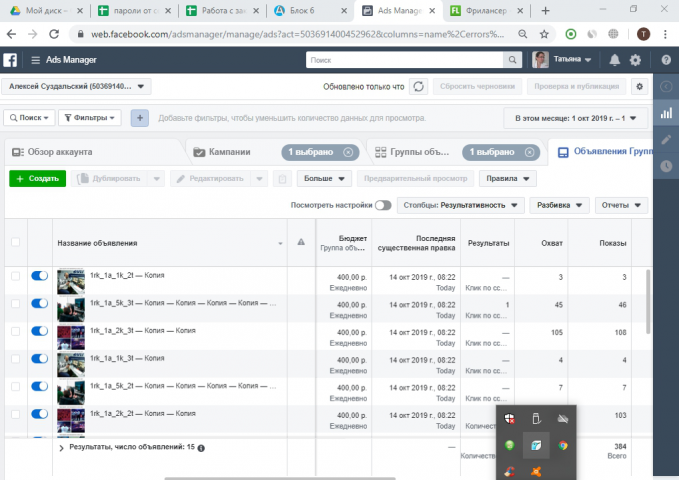Click the Сбросить черновики button

tap(477, 87)
